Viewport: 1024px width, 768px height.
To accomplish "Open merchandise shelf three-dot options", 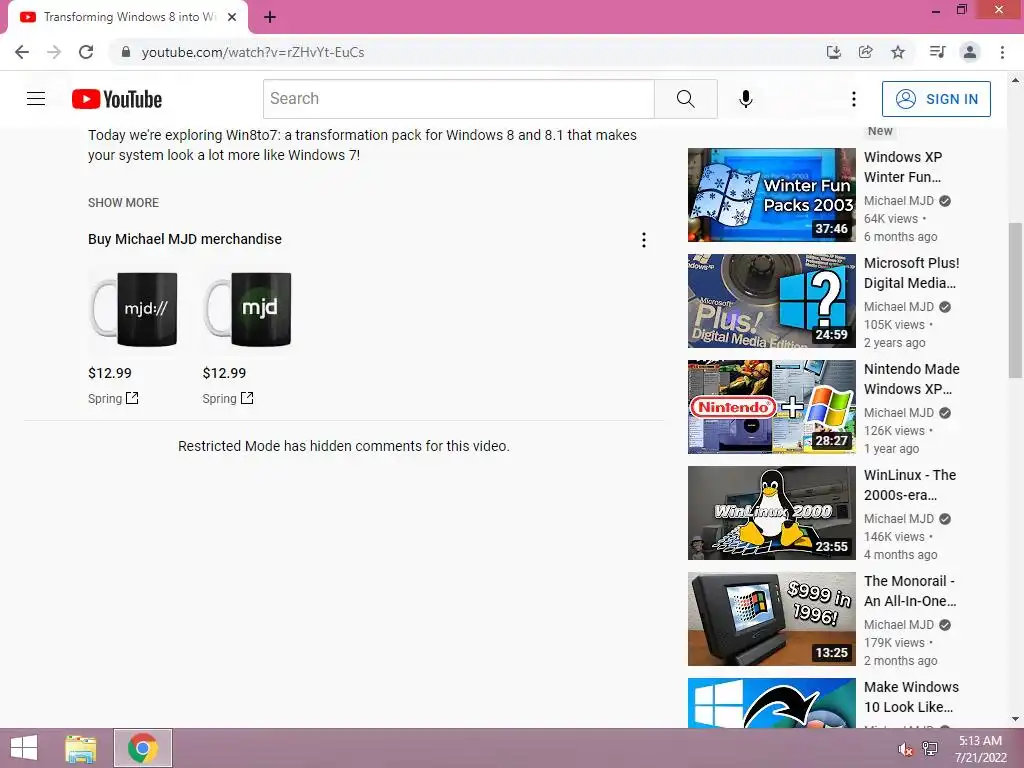I will pos(644,240).
